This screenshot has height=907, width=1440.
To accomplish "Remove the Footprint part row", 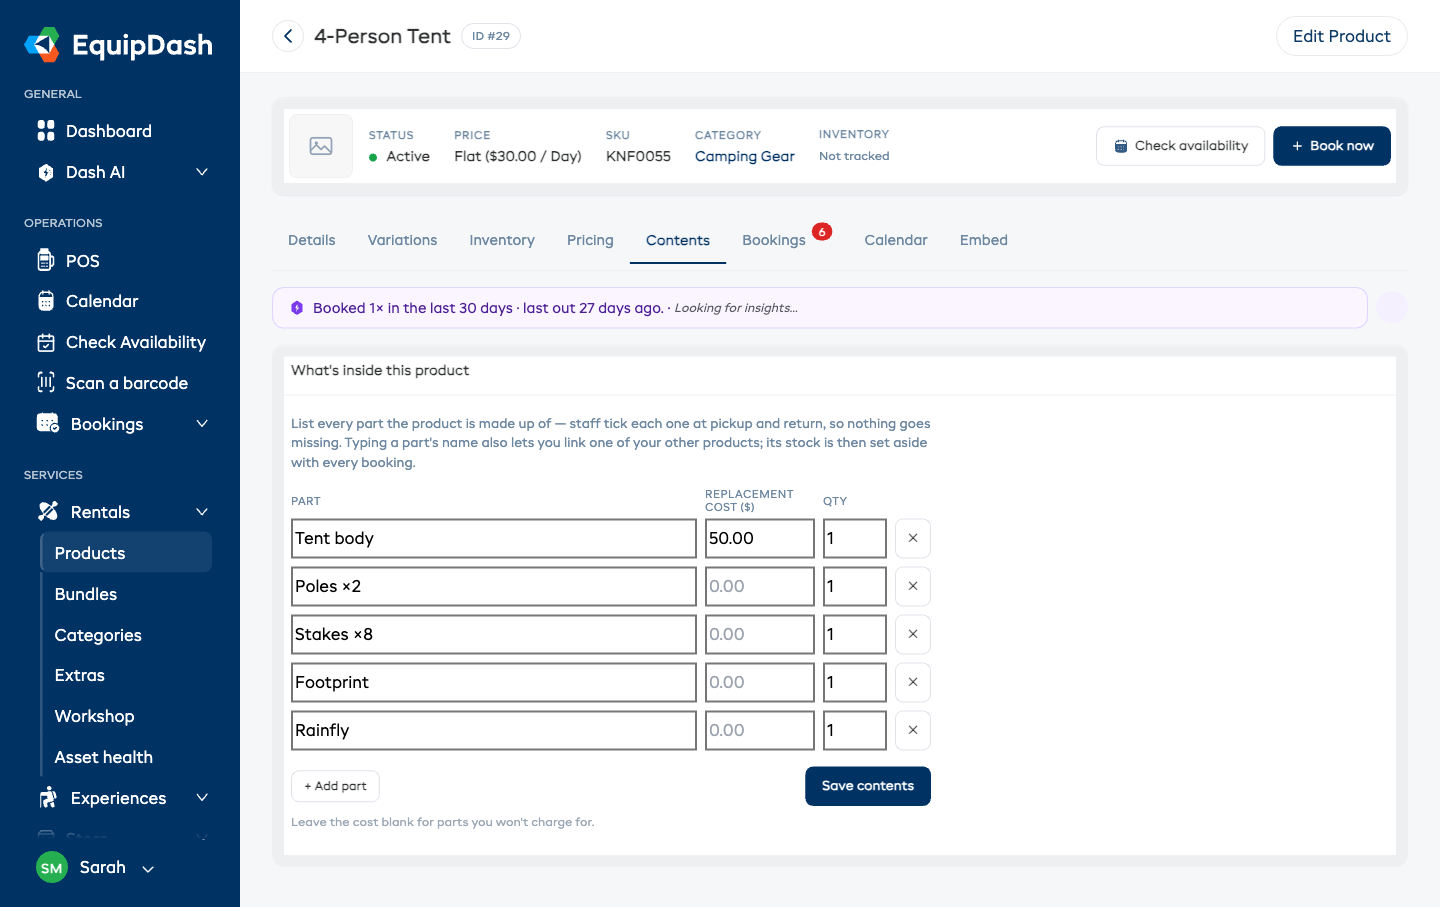I will 913,682.
